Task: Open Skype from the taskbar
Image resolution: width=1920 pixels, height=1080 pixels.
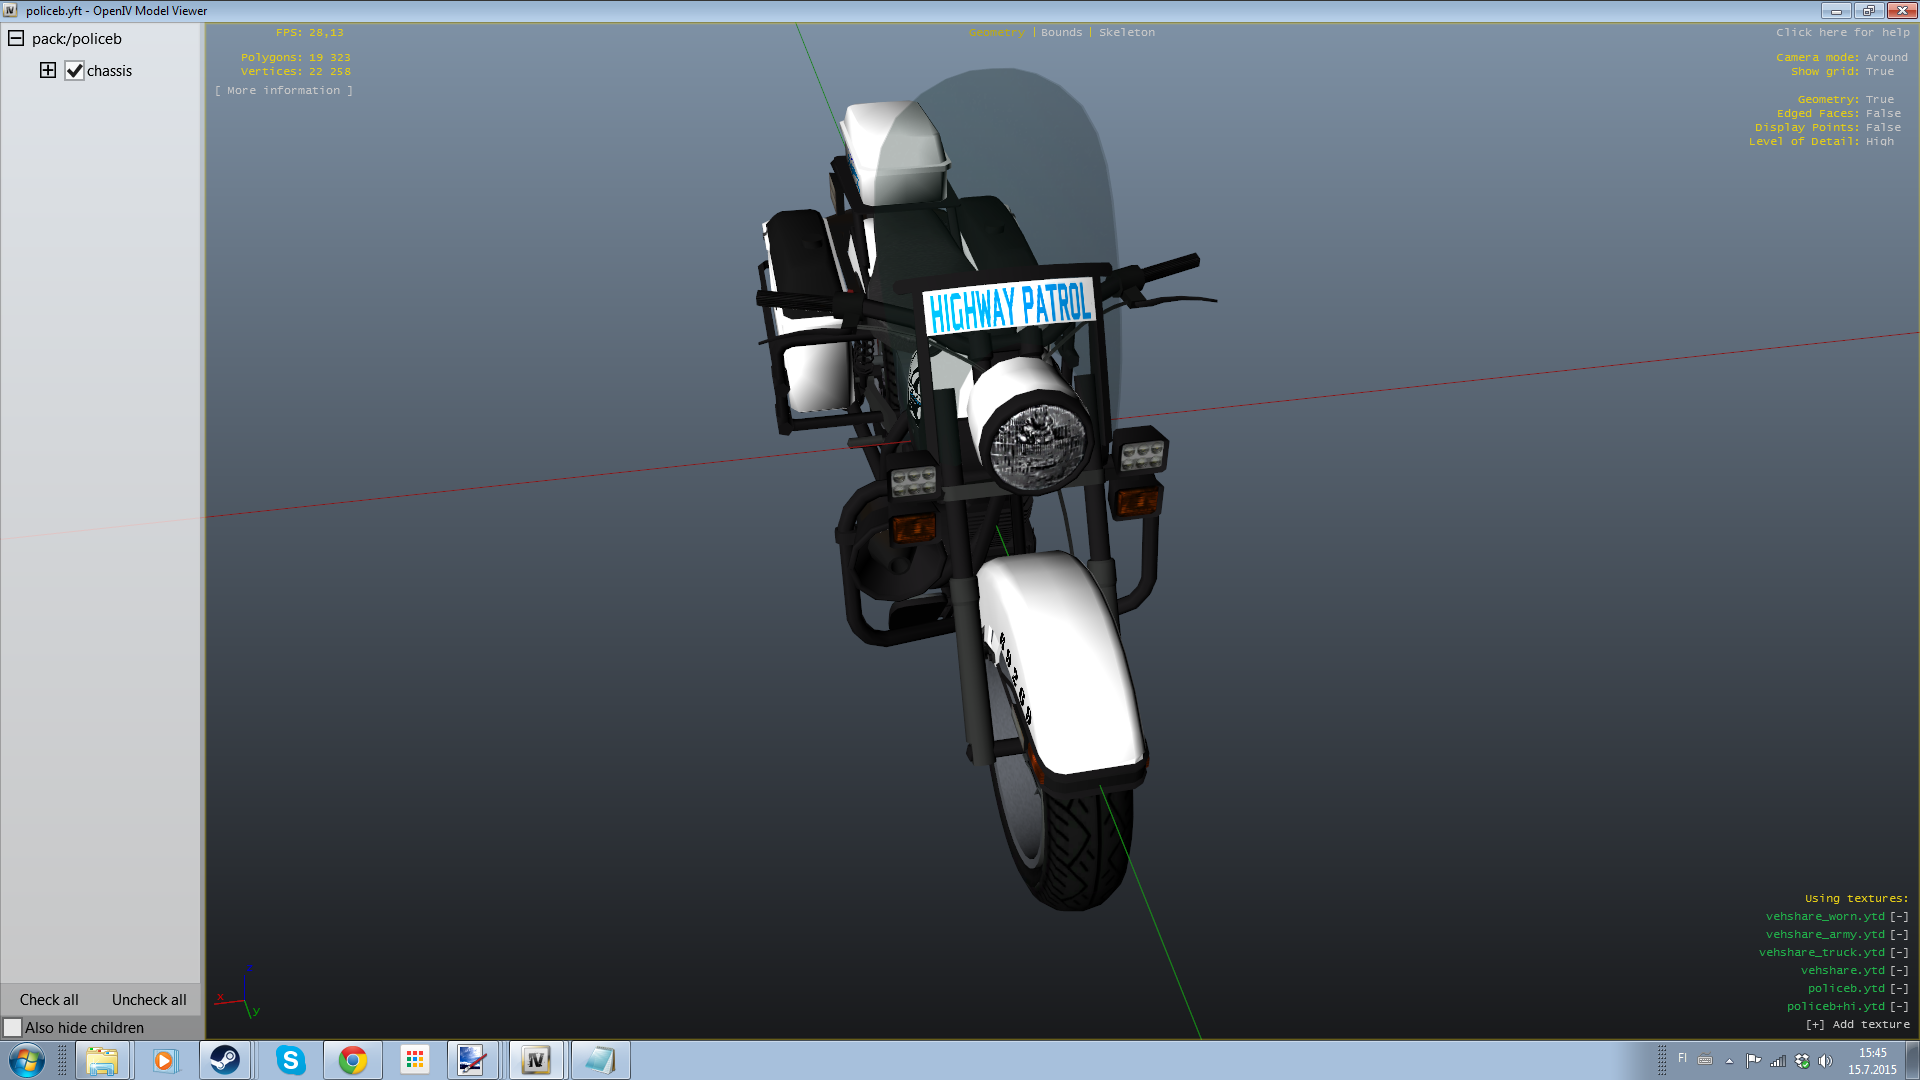Action: (290, 1060)
